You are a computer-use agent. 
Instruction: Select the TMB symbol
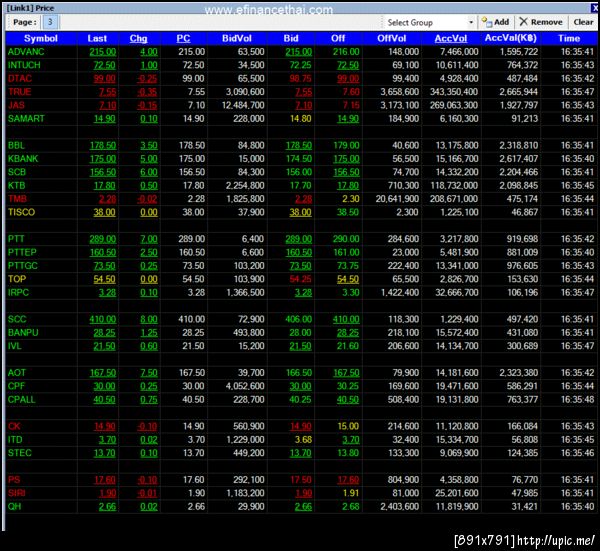click(17, 199)
